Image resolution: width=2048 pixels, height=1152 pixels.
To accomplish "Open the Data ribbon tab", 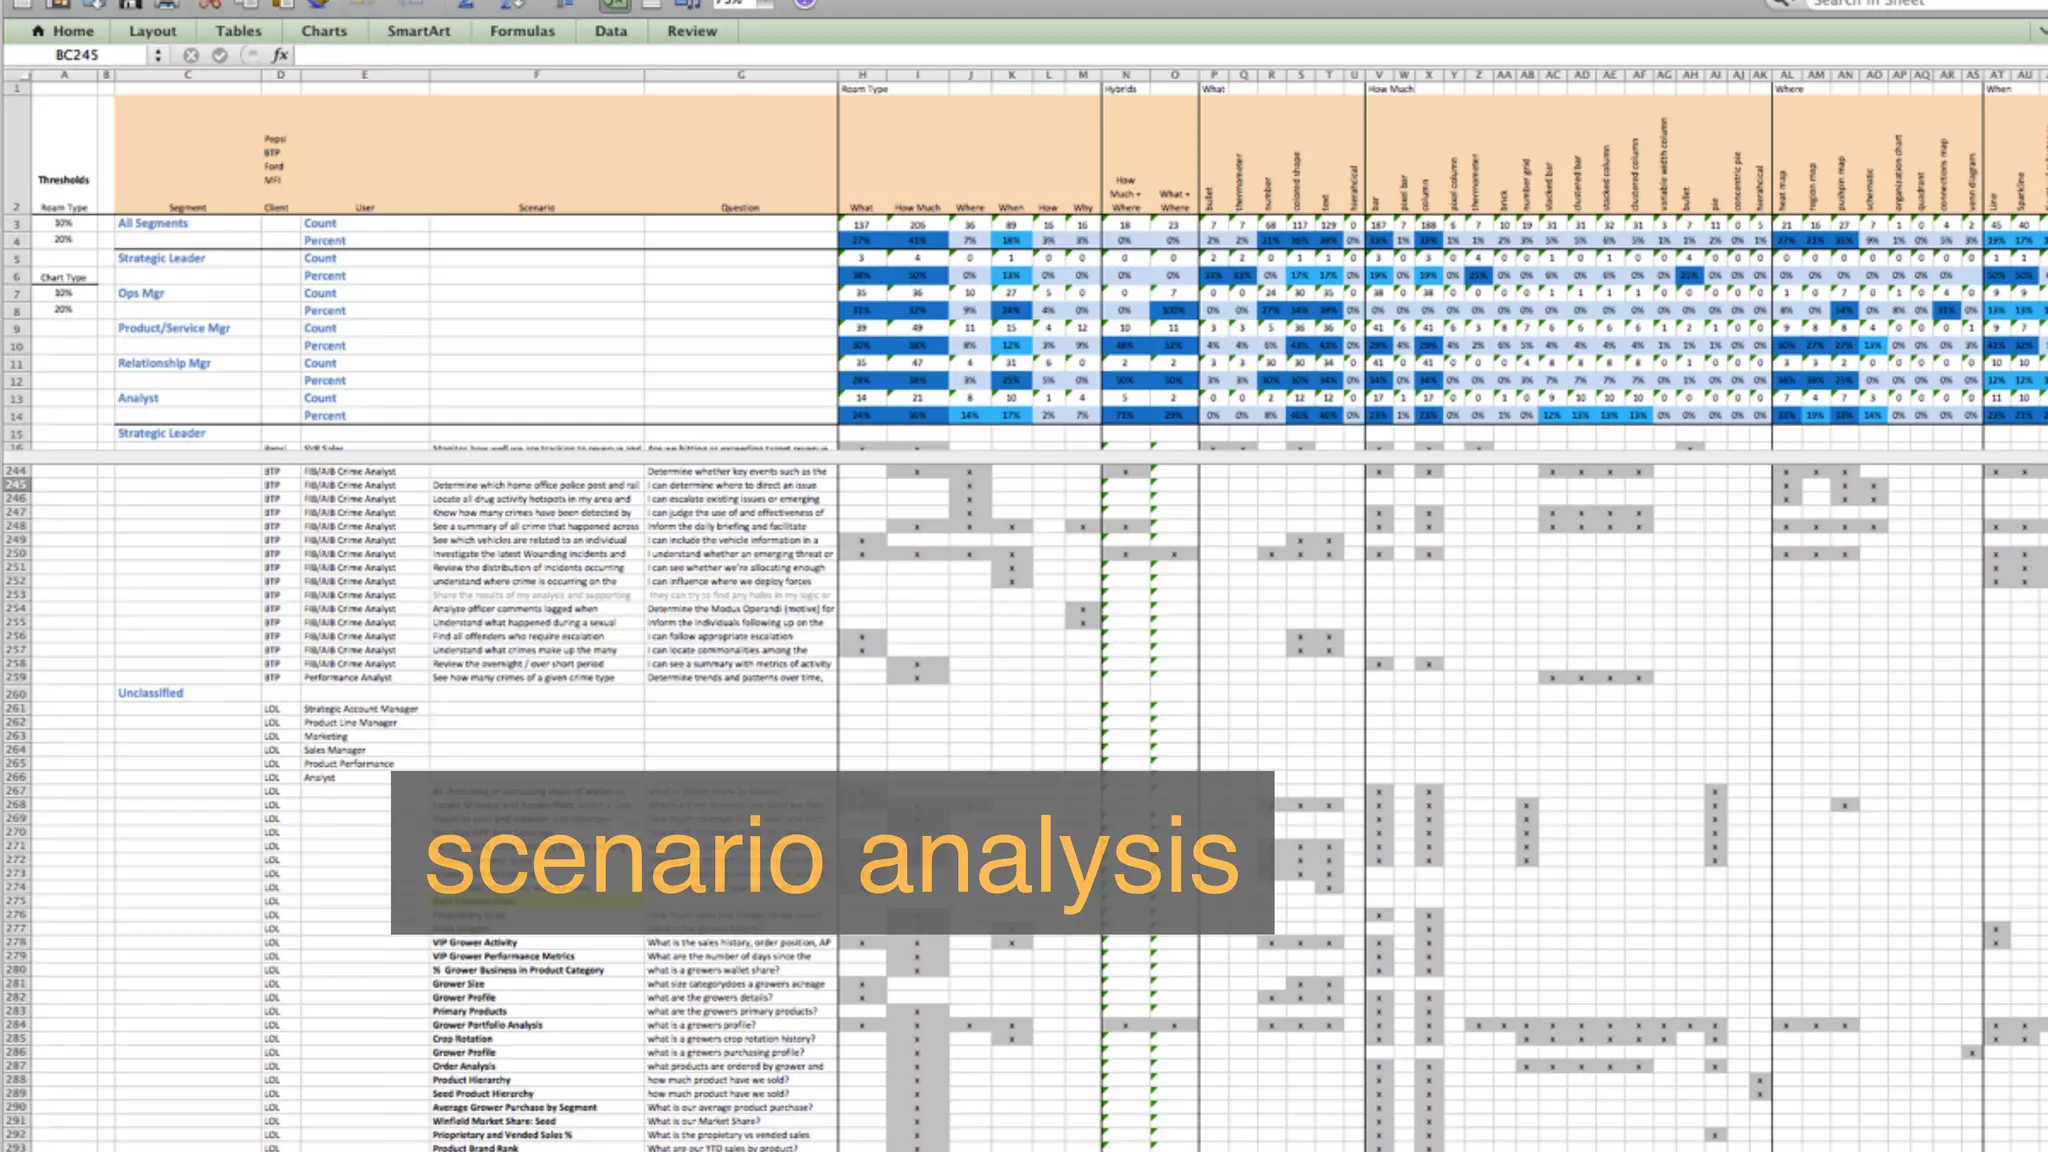I will click(x=611, y=31).
